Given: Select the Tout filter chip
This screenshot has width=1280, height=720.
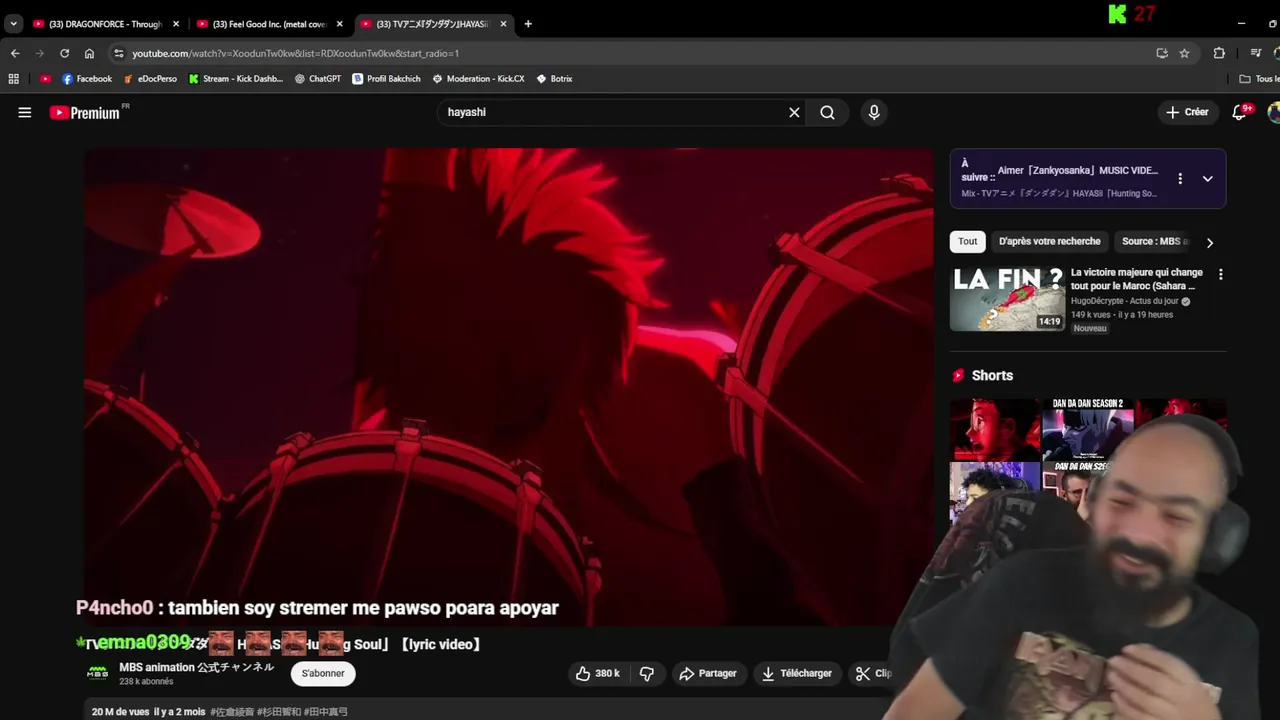Looking at the screenshot, I should (x=967, y=241).
